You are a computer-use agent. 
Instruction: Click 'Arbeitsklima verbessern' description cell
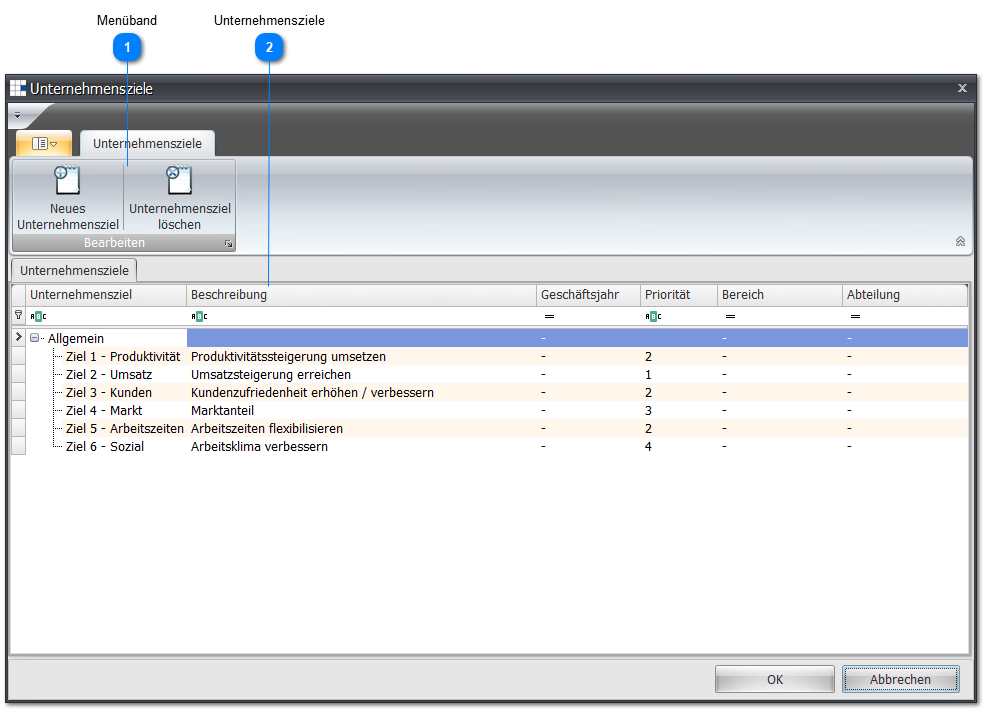[362, 447]
